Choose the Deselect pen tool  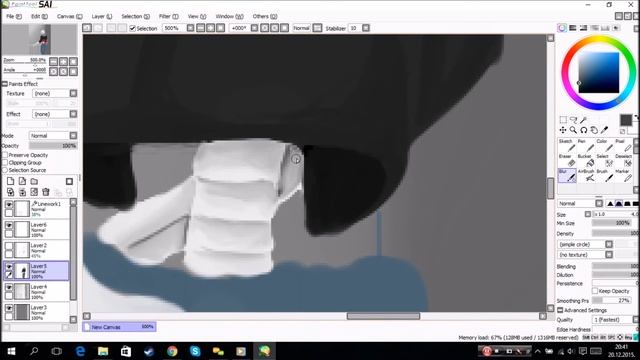623,161
